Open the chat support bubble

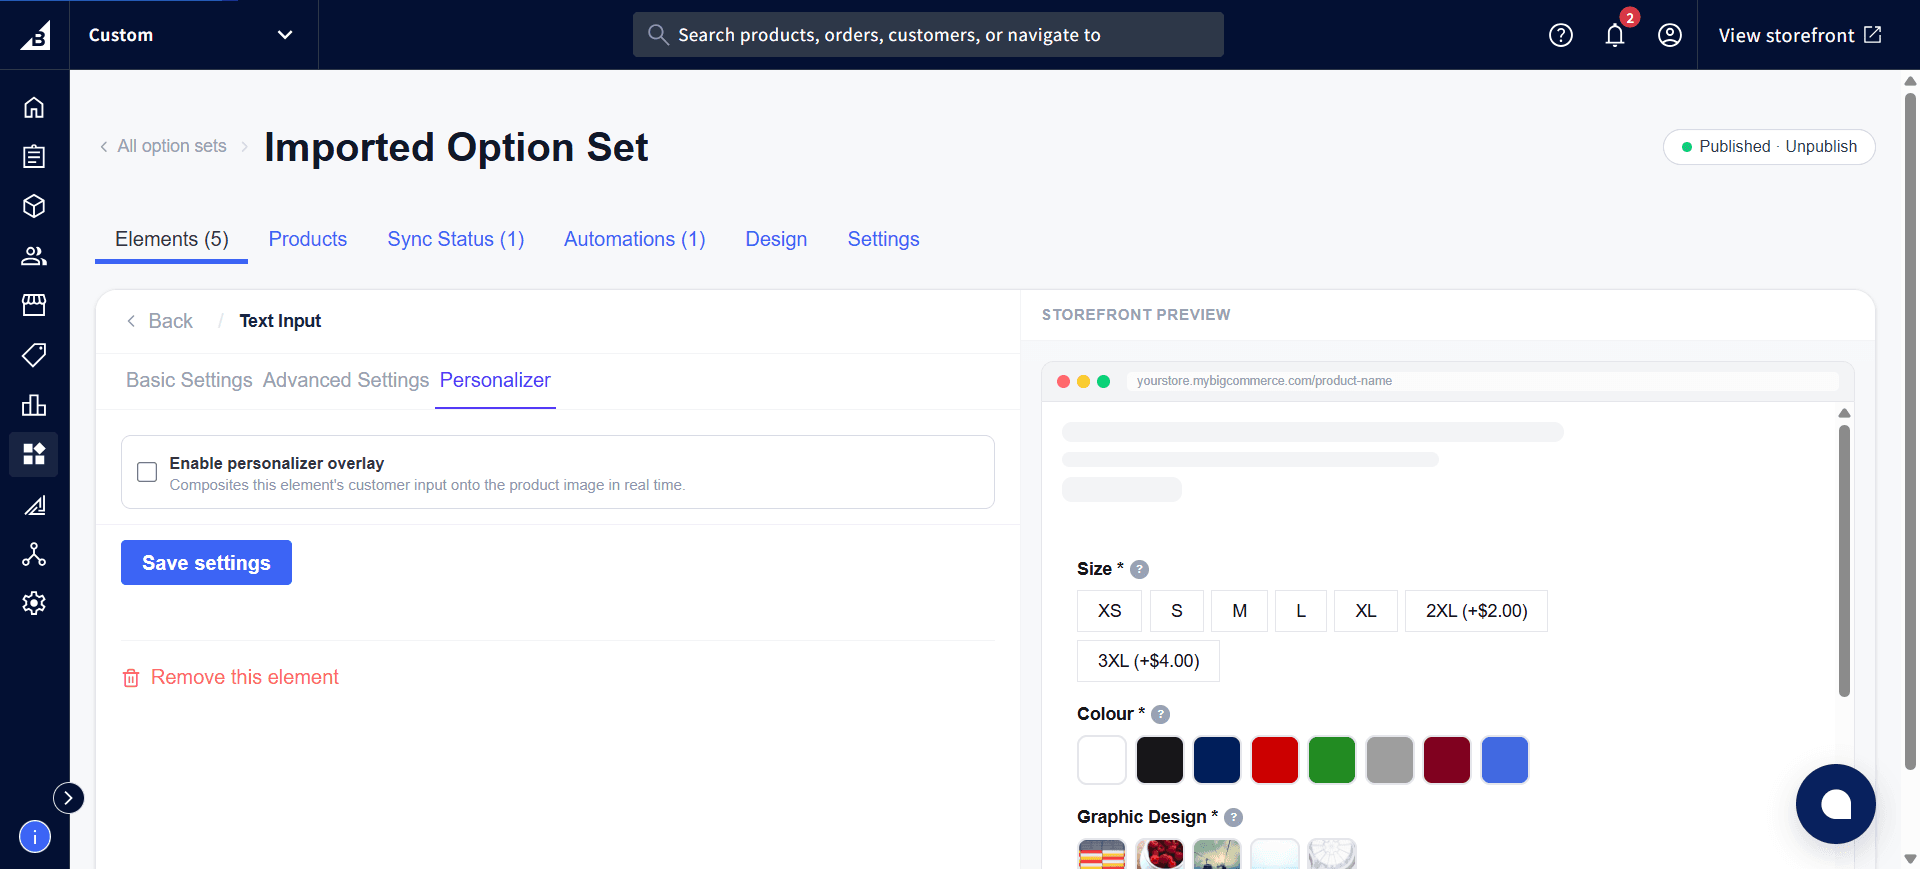pyautogui.click(x=1836, y=804)
